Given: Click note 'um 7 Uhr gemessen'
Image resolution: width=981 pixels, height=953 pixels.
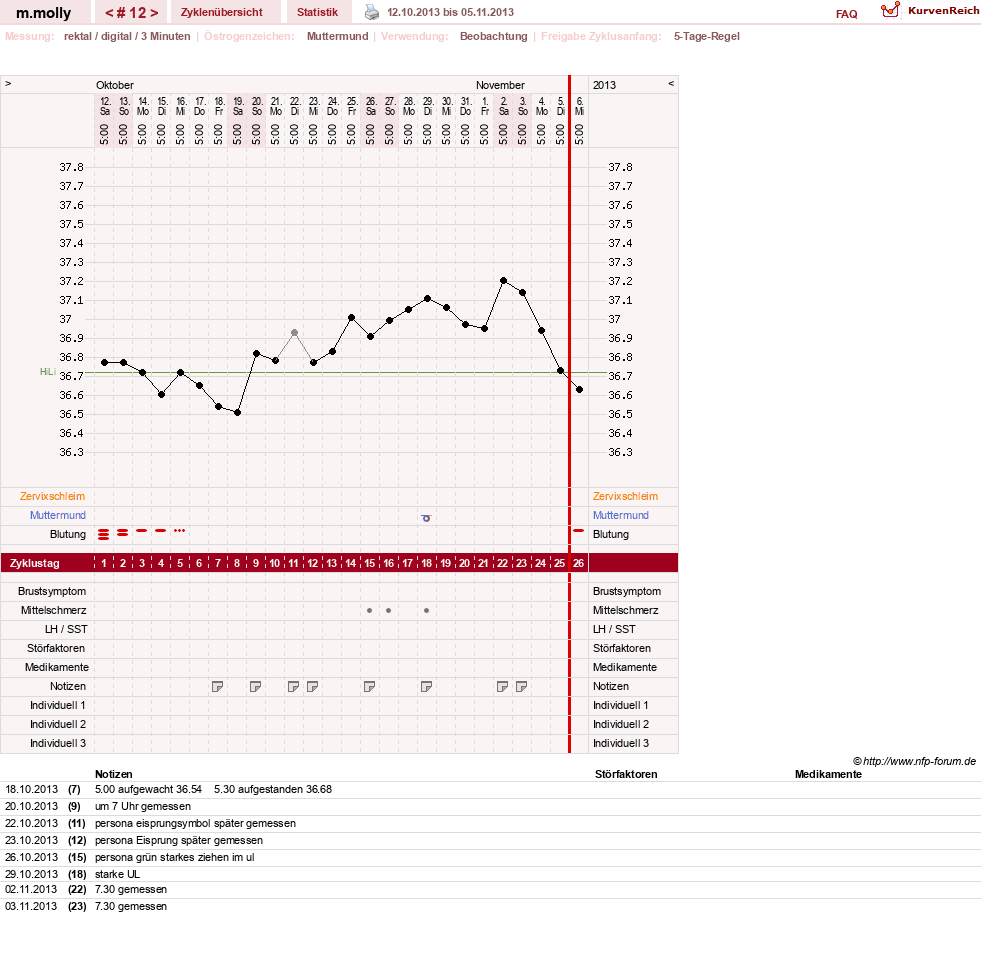Looking at the screenshot, I should [x=143, y=807].
